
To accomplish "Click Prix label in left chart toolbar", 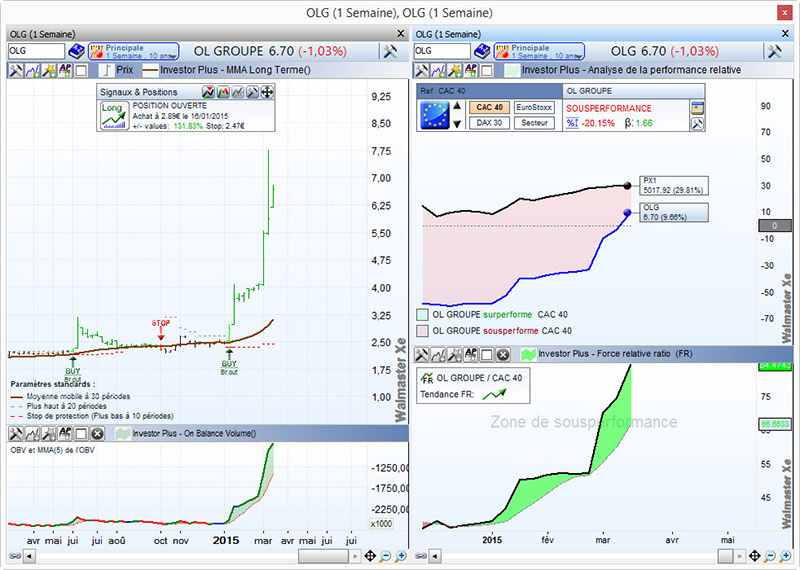I will click(124, 70).
